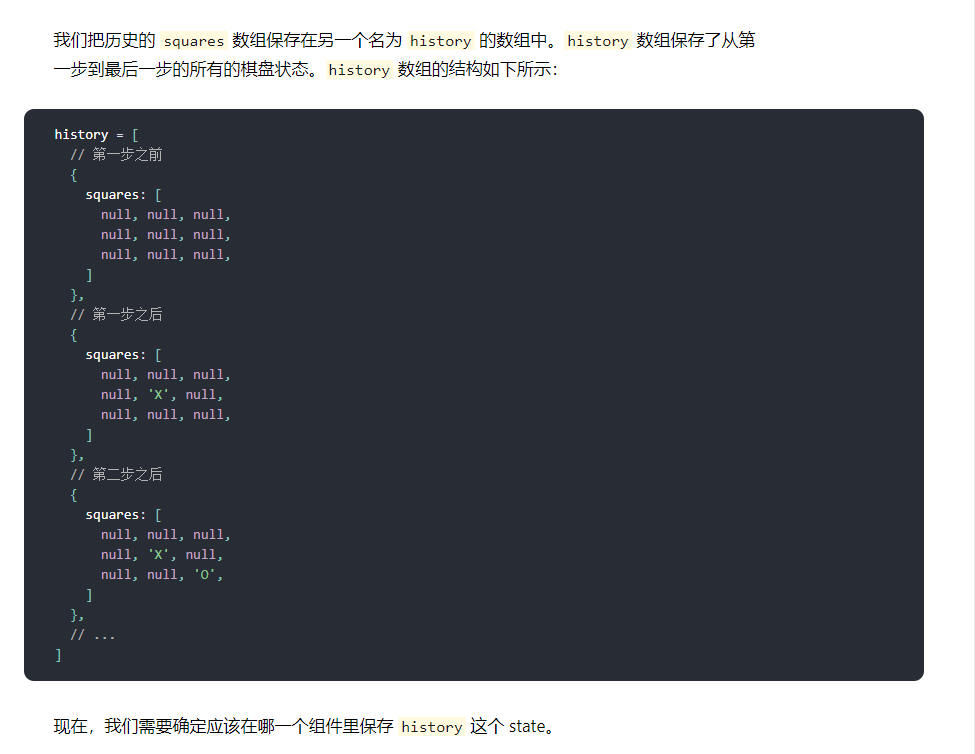Select the inline code badge 'squares' in first paragraph
The height and width of the screenshot is (754, 975).
193,41
